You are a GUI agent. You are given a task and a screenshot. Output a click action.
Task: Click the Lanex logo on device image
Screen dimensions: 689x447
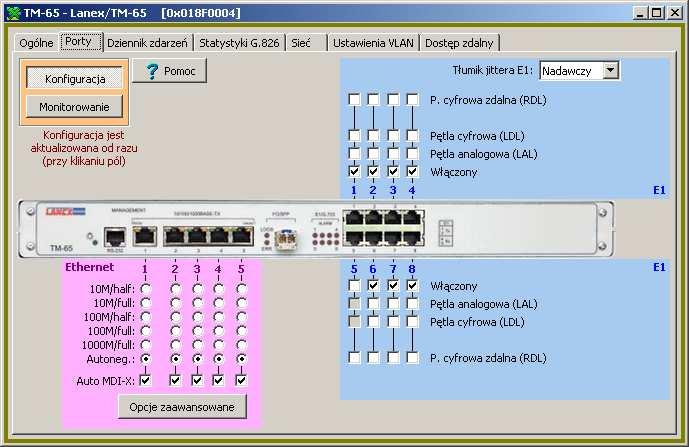(x=65, y=212)
